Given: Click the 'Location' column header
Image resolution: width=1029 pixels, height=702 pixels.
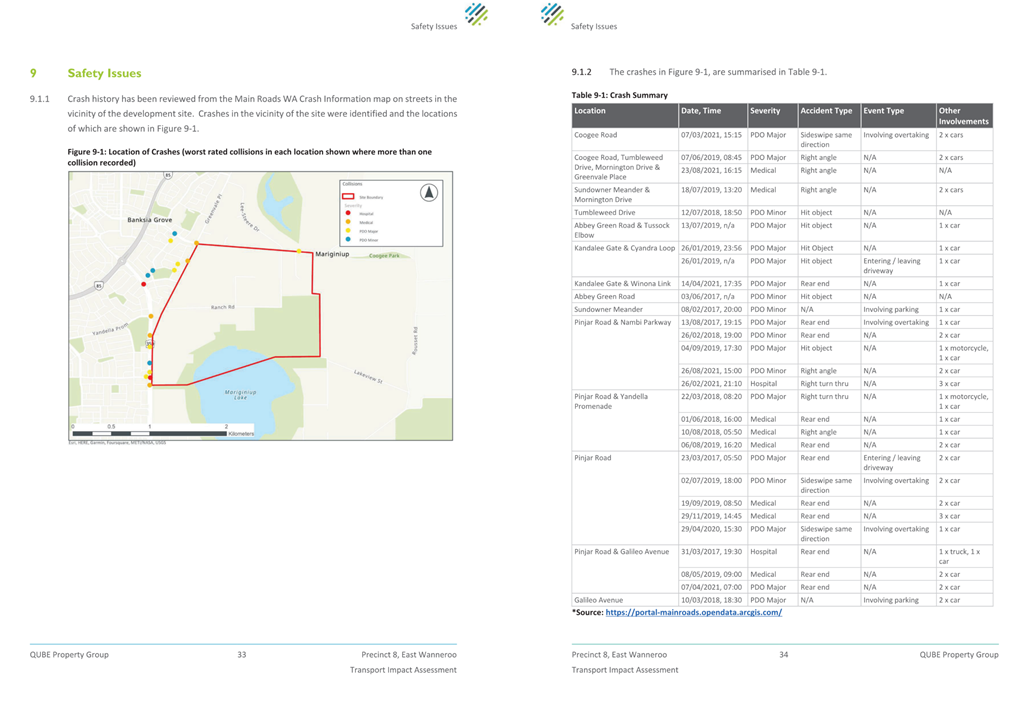Looking at the screenshot, I should [x=625, y=115].
